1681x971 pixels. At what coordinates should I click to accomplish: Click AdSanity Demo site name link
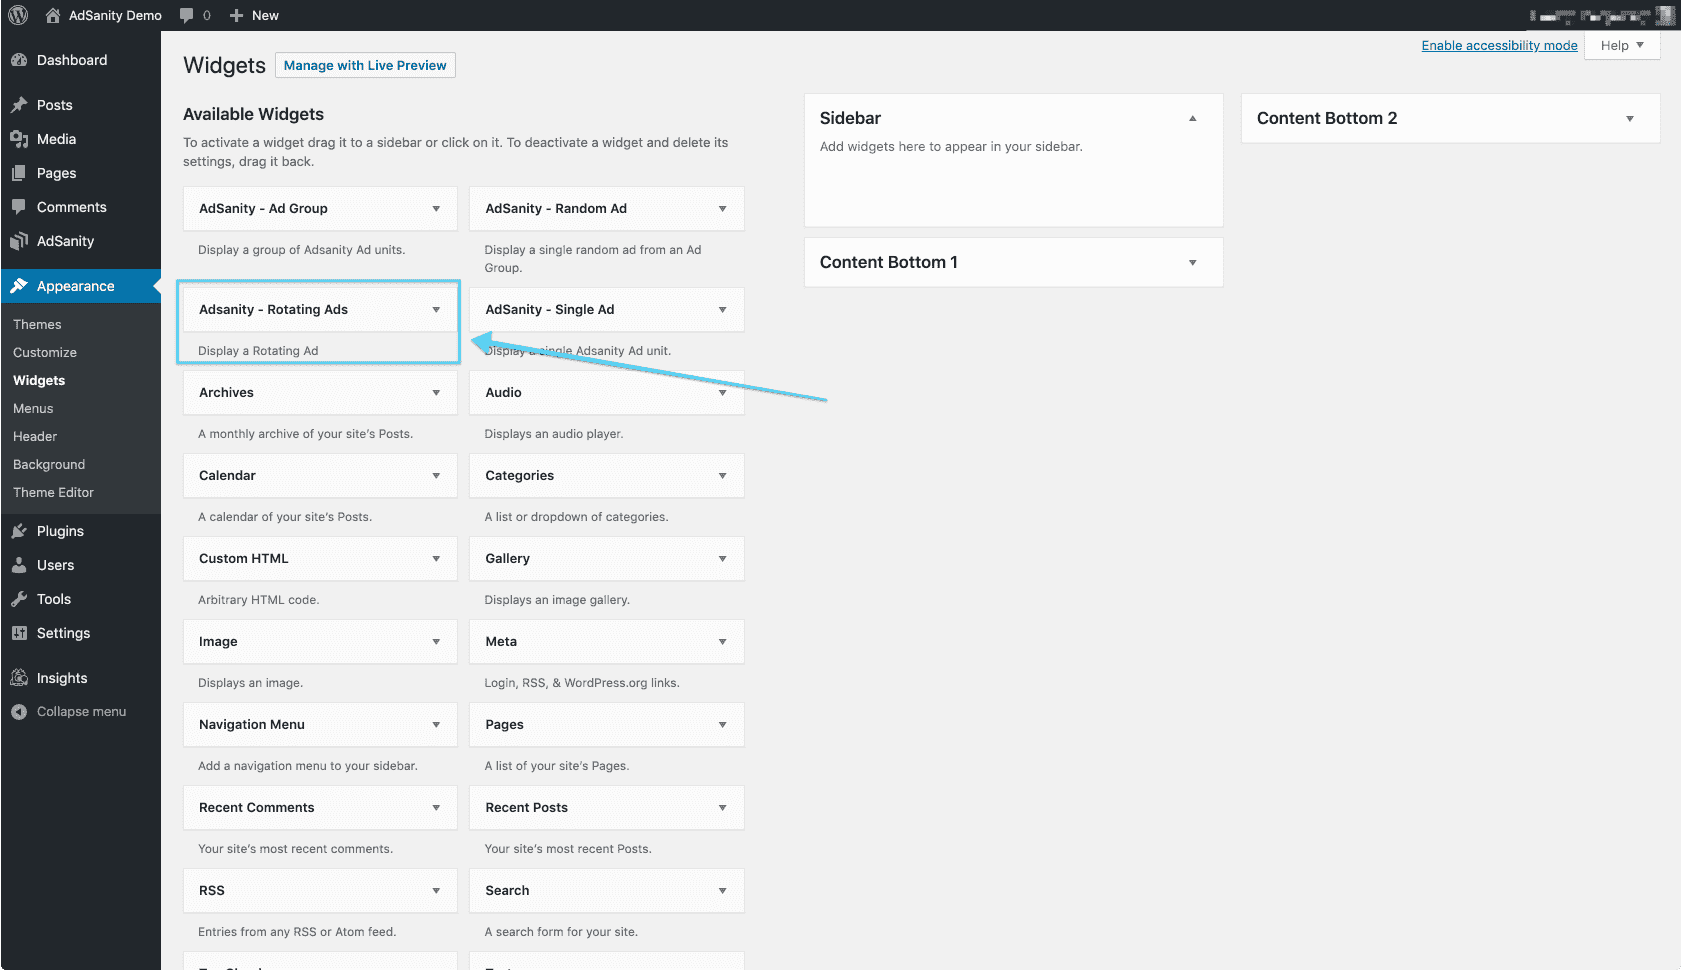[115, 15]
